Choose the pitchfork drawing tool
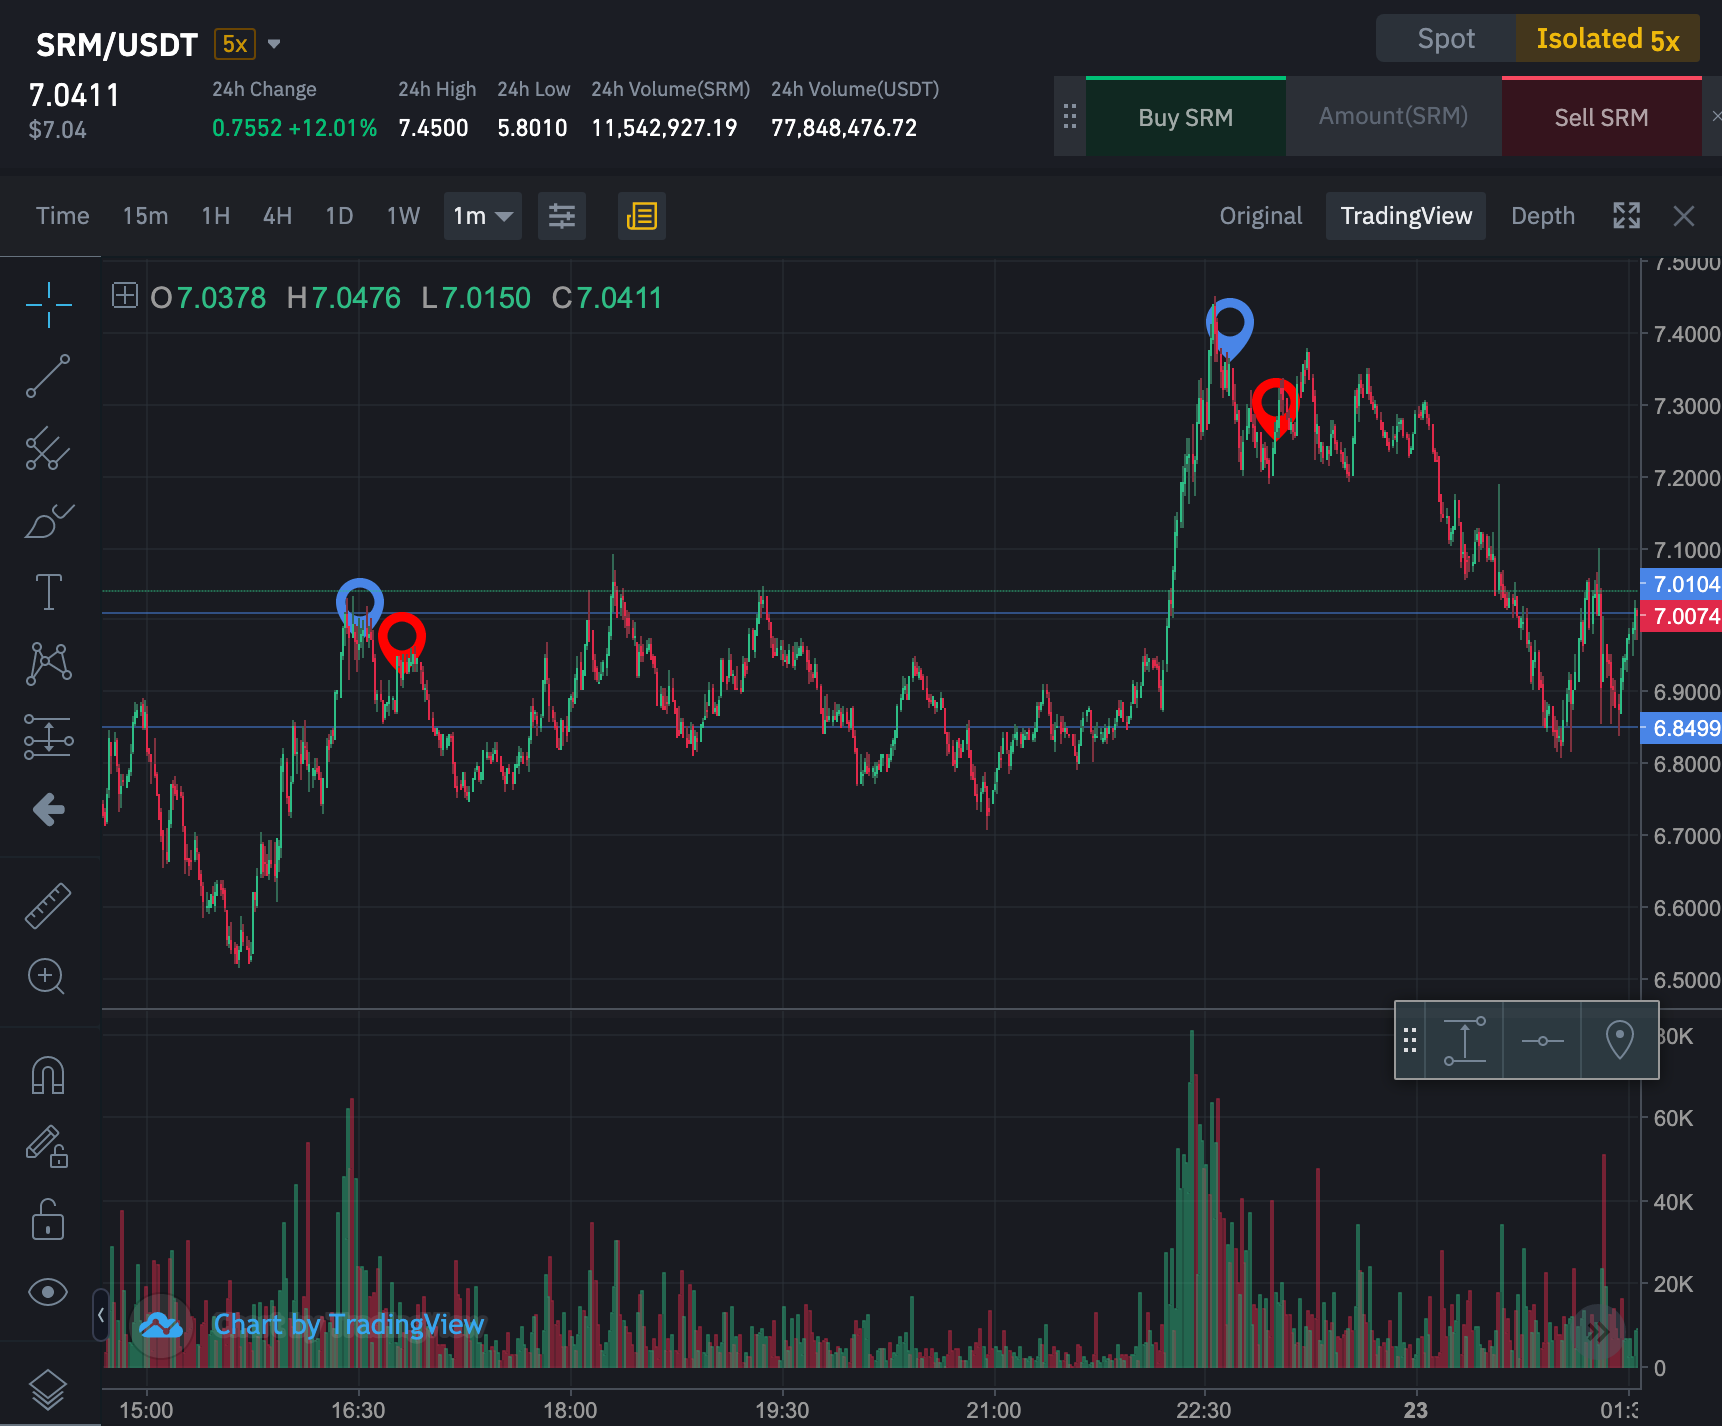 (x=48, y=448)
